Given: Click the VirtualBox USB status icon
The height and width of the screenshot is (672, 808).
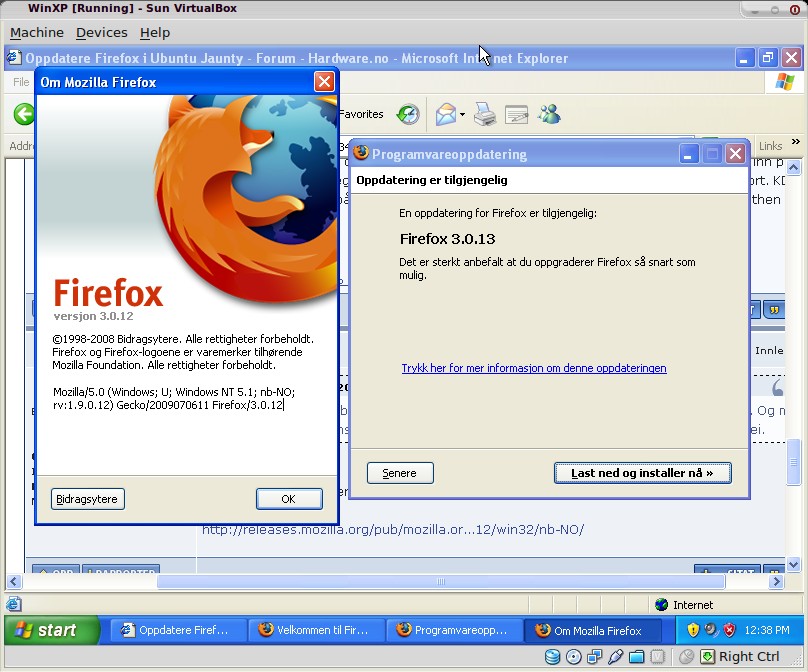Looking at the screenshot, I should (616, 657).
